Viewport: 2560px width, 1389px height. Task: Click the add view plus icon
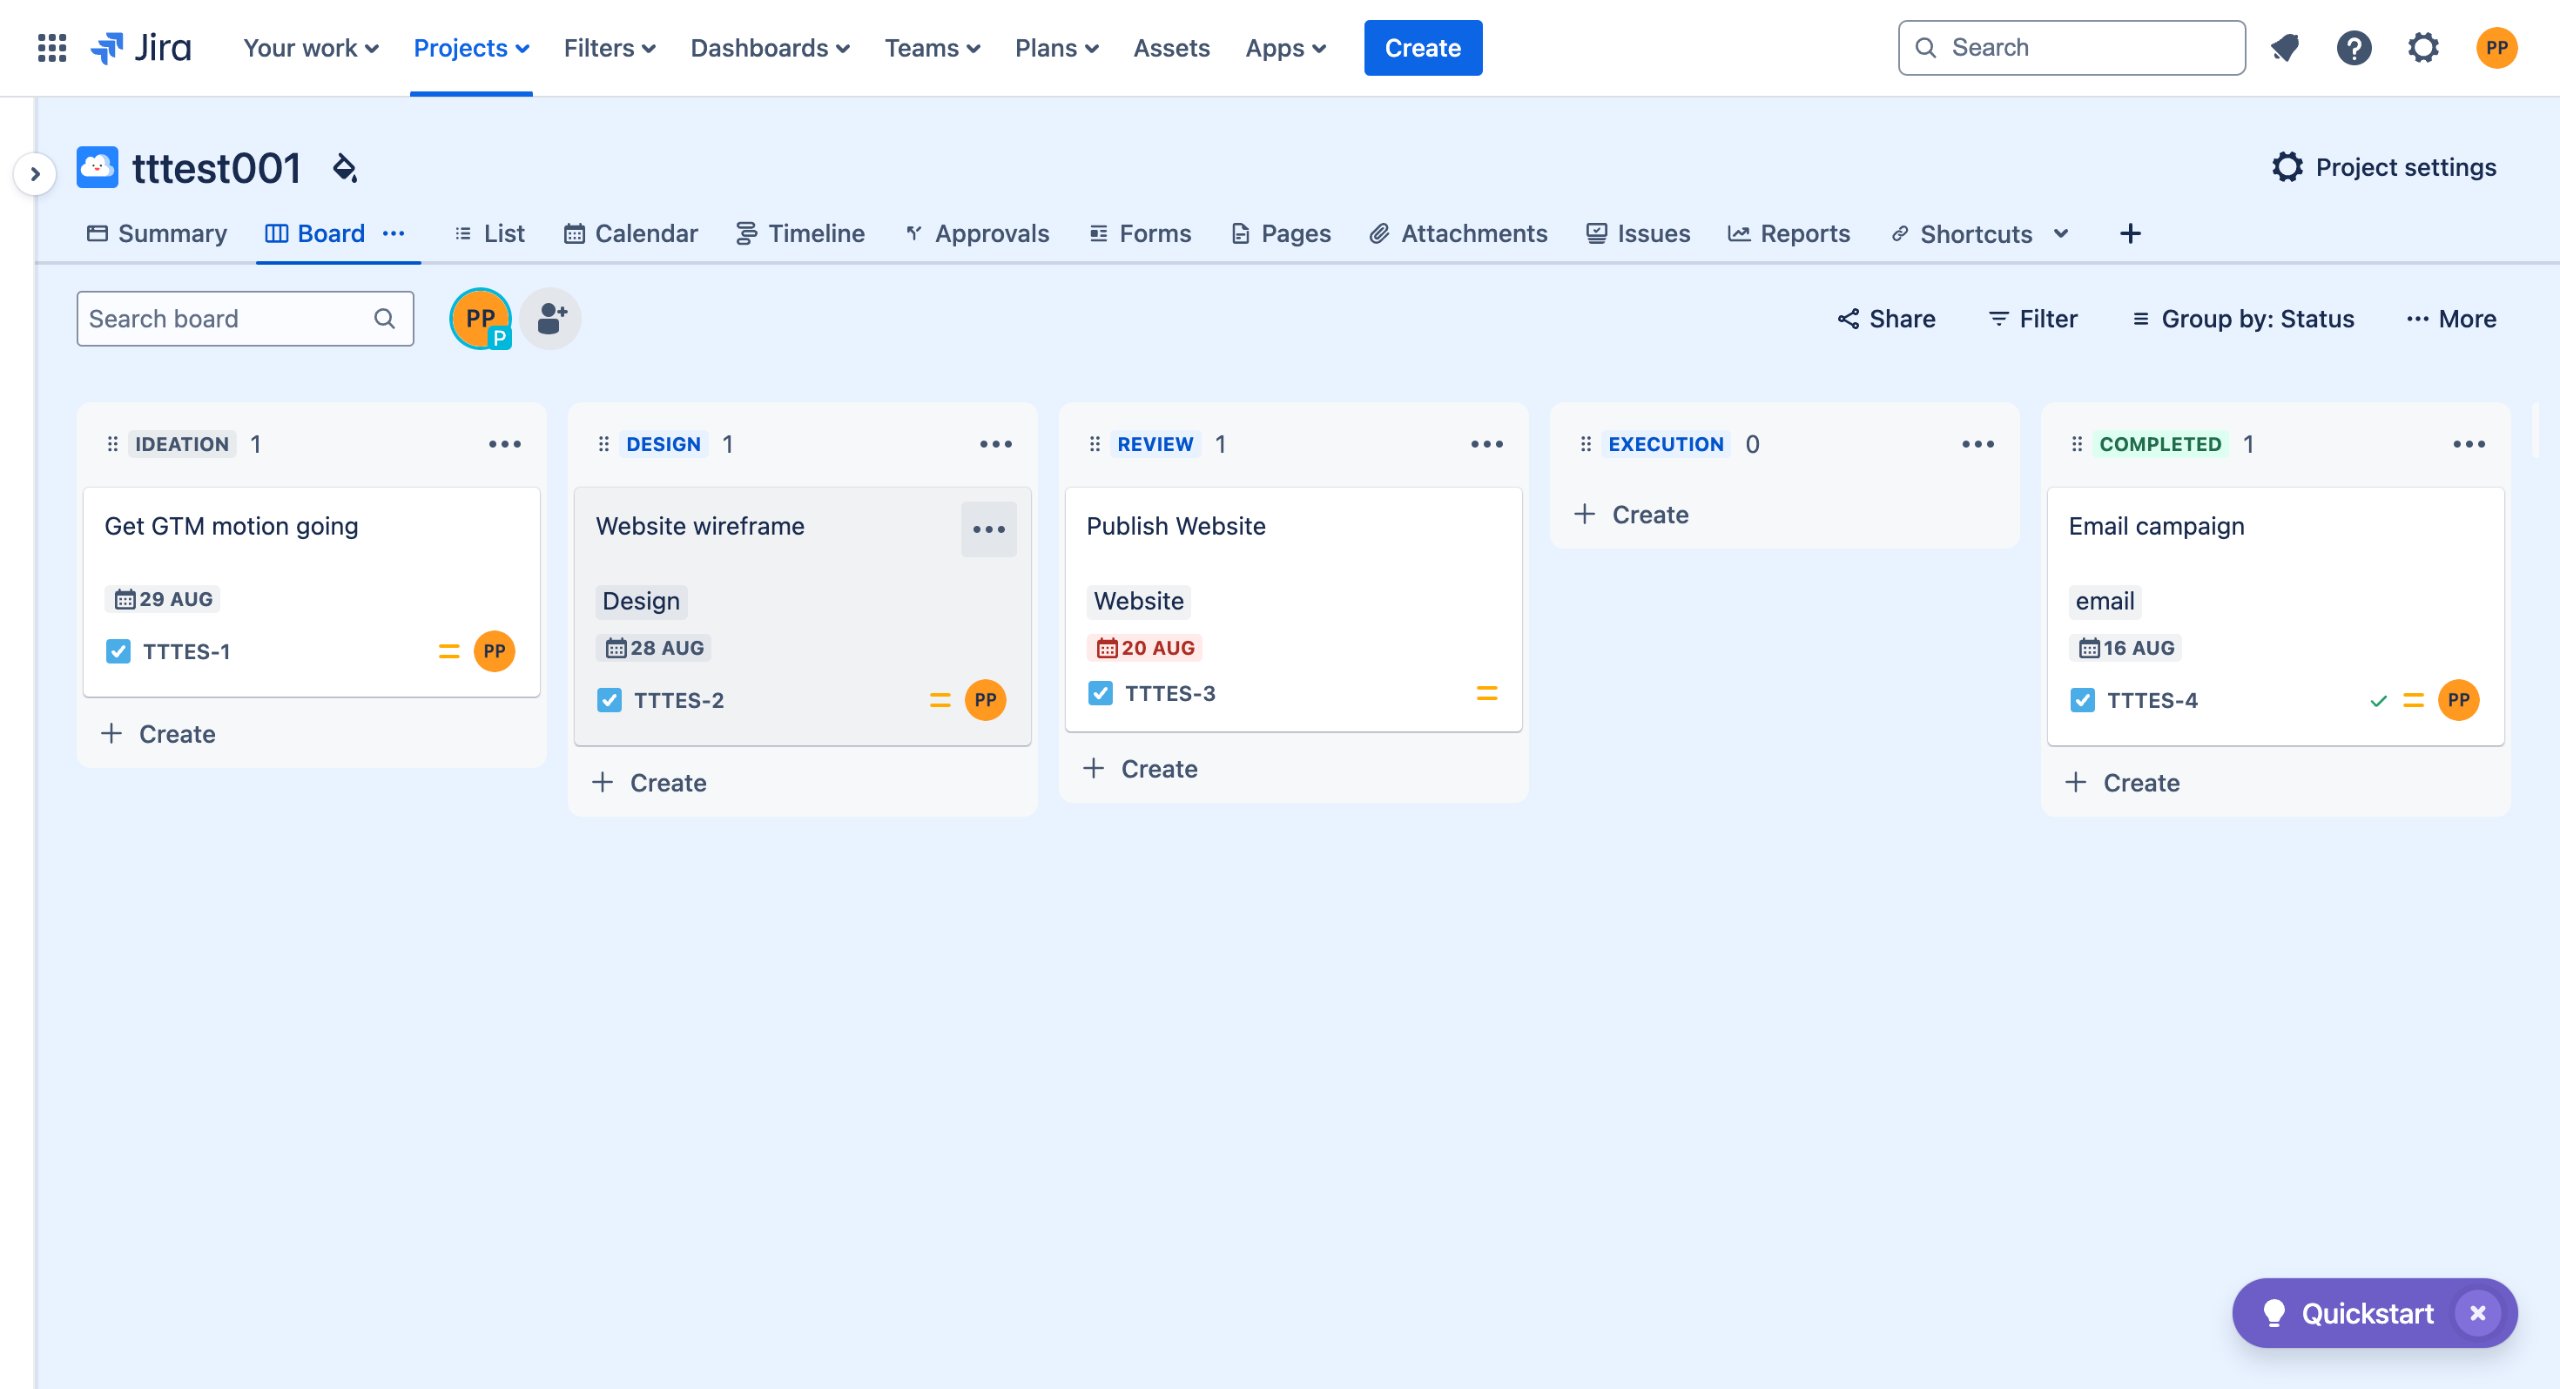pos(2130,233)
